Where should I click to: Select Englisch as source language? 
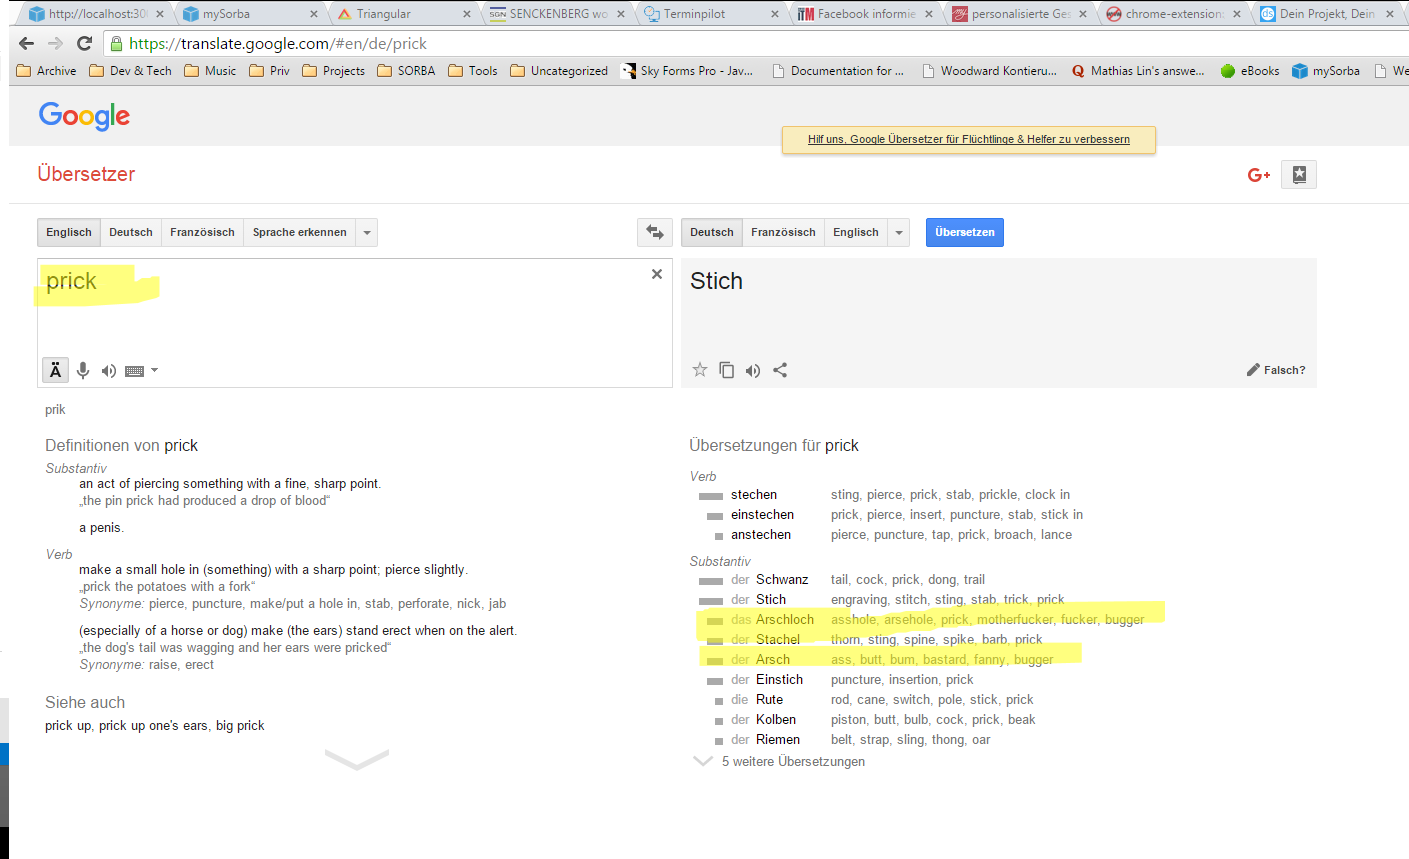click(x=69, y=232)
